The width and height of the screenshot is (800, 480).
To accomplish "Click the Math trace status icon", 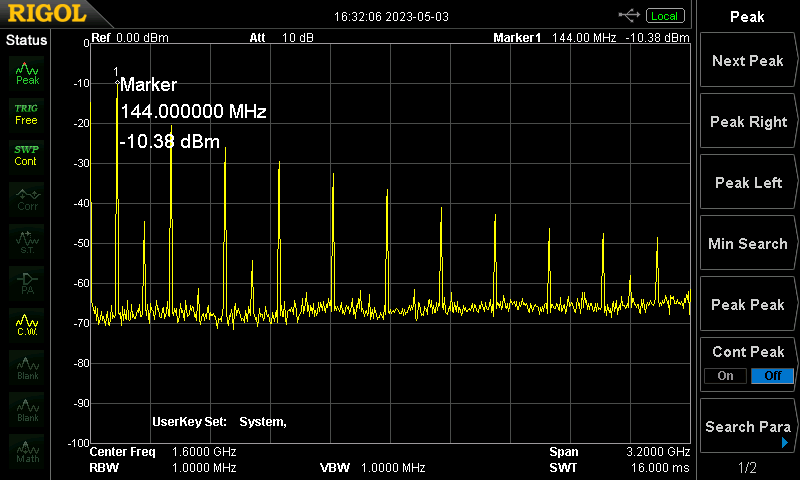I will coord(27,452).
